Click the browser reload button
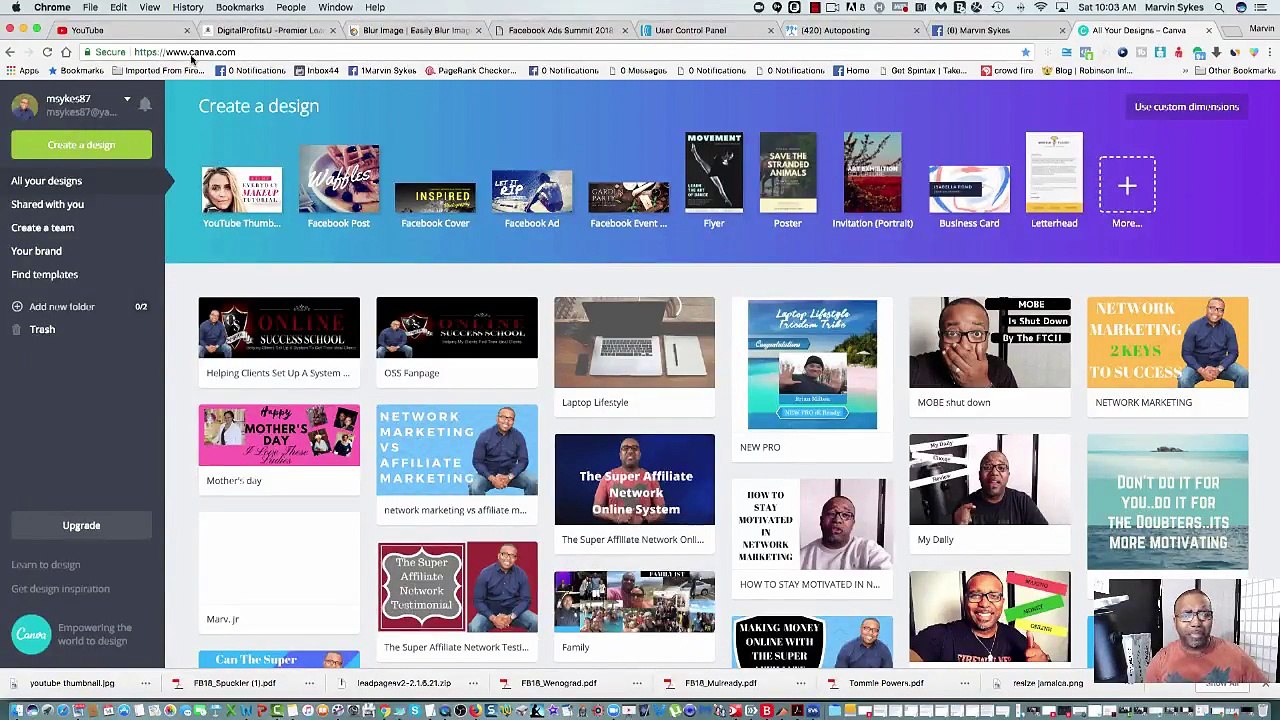 47,52
